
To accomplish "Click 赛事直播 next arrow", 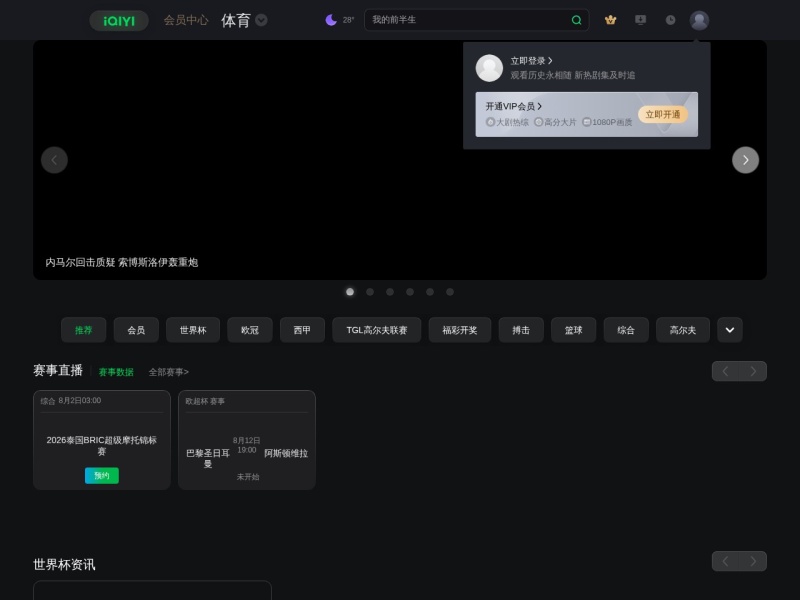I will 753,371.
